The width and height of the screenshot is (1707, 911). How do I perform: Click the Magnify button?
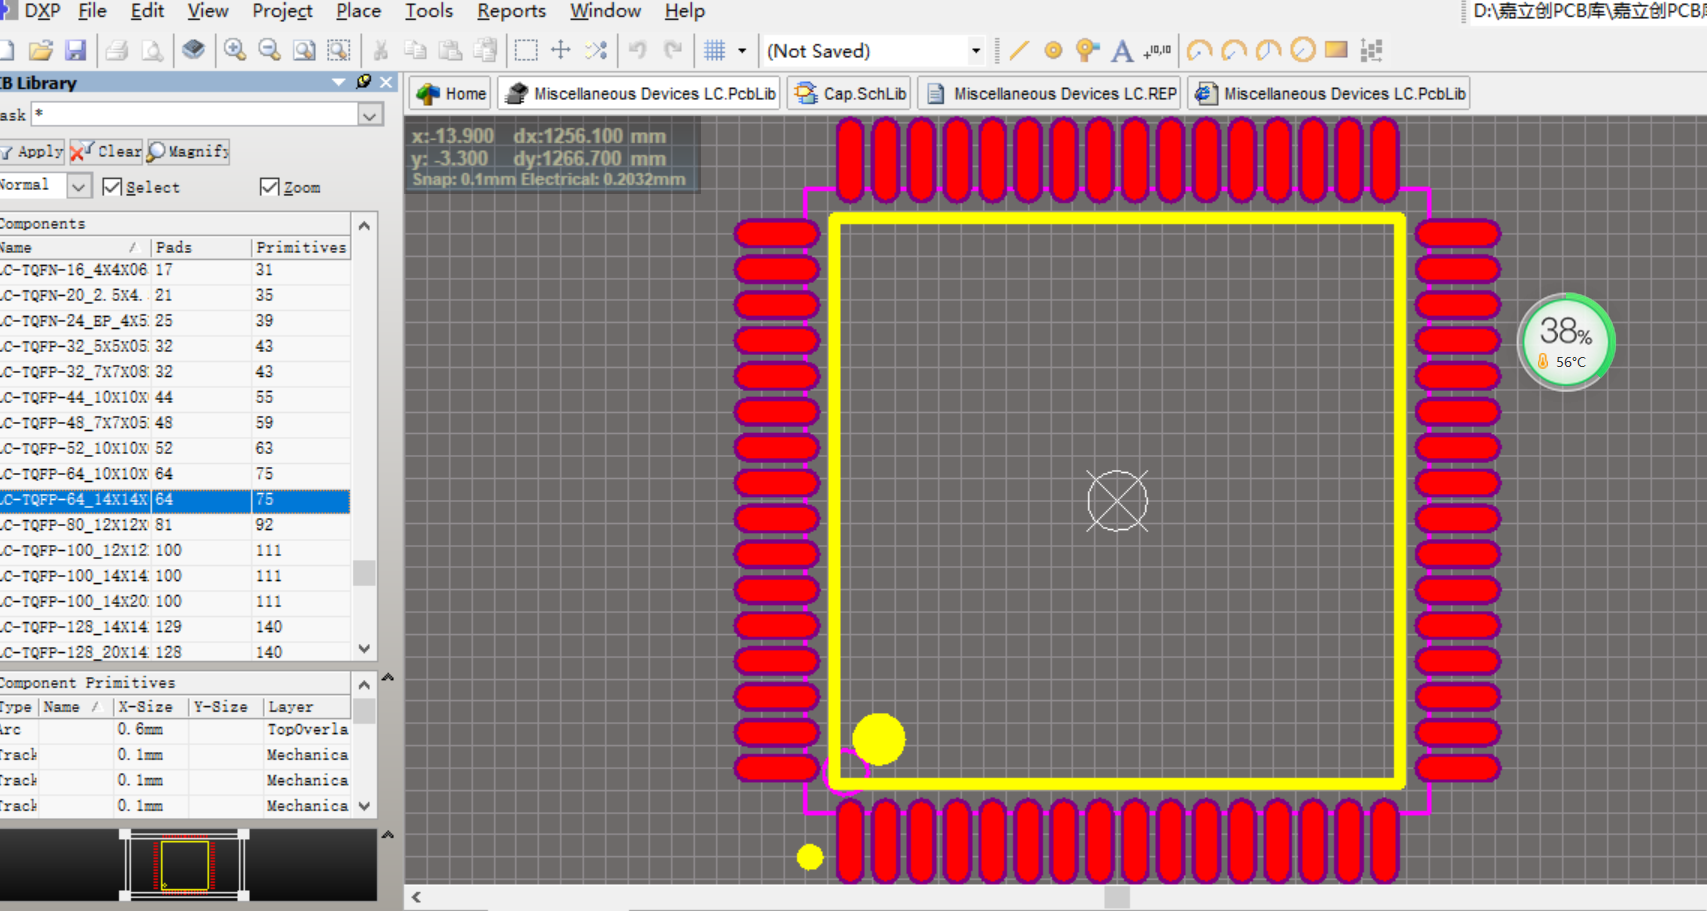pyautogui.click(x=188, y=151)
